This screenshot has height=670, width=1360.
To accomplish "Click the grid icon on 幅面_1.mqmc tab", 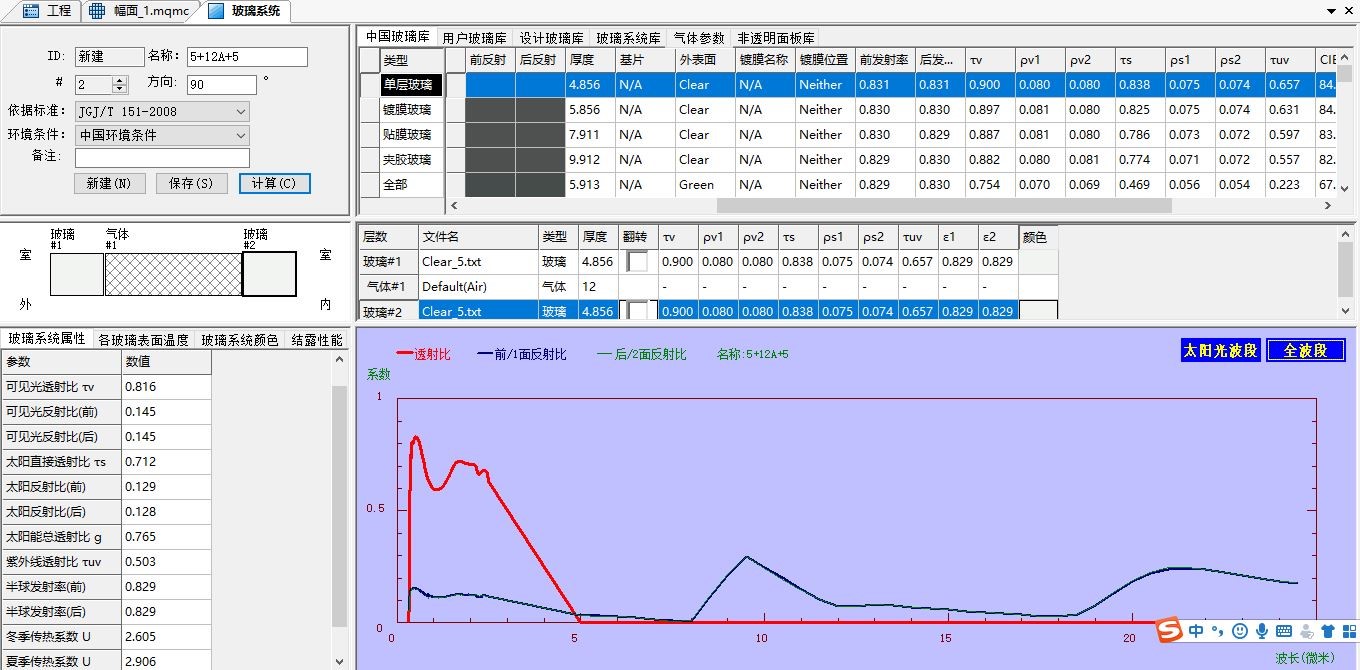I will pos(96,11).
